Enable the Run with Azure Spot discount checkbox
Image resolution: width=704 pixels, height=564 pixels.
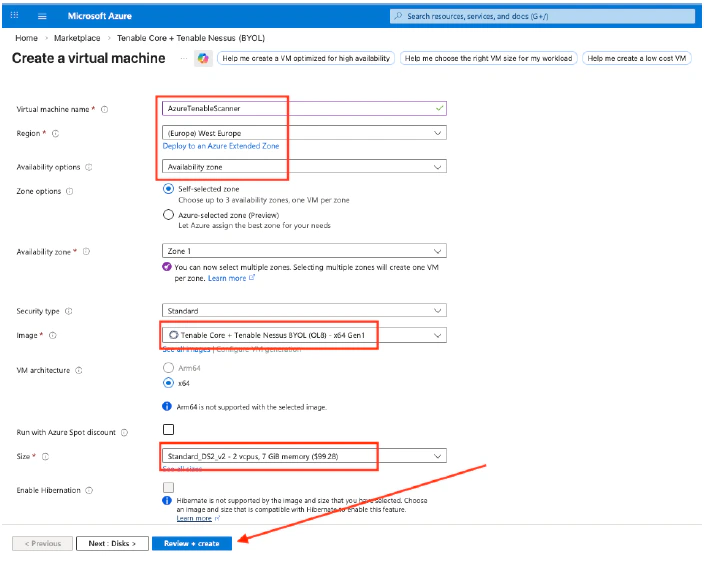click(168, 429)
